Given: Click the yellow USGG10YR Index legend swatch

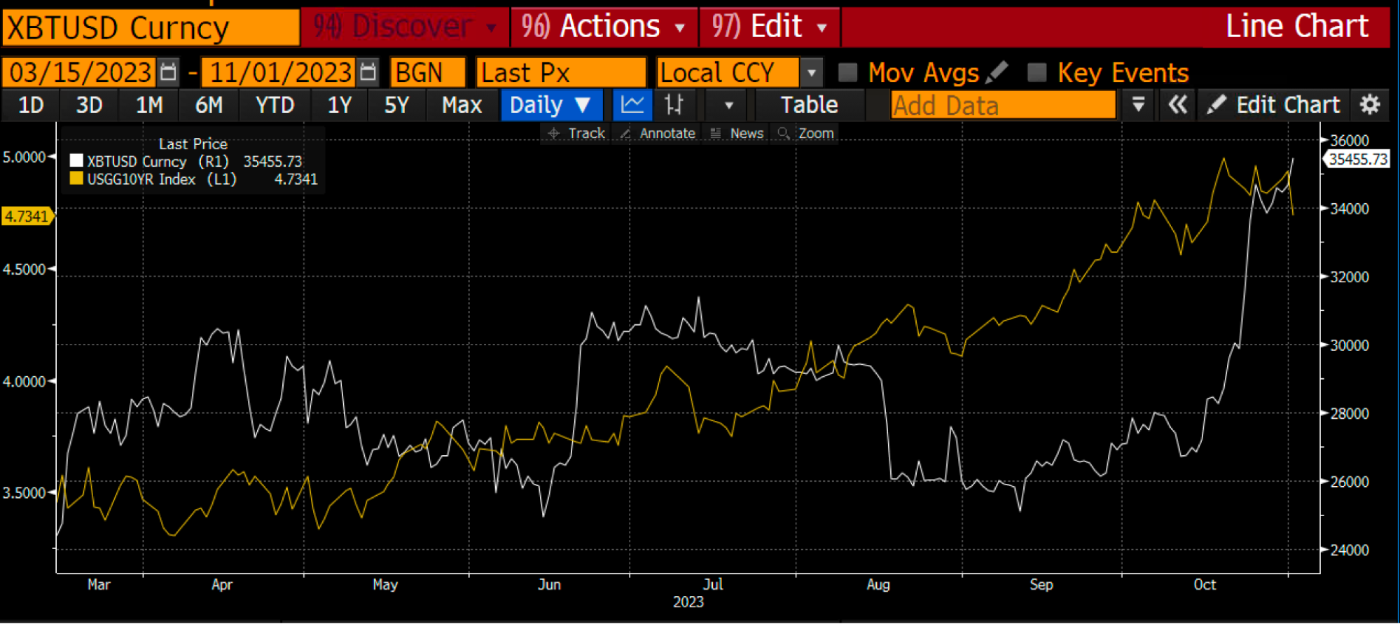Looking at the screenshot, I should tap(77, 179).
